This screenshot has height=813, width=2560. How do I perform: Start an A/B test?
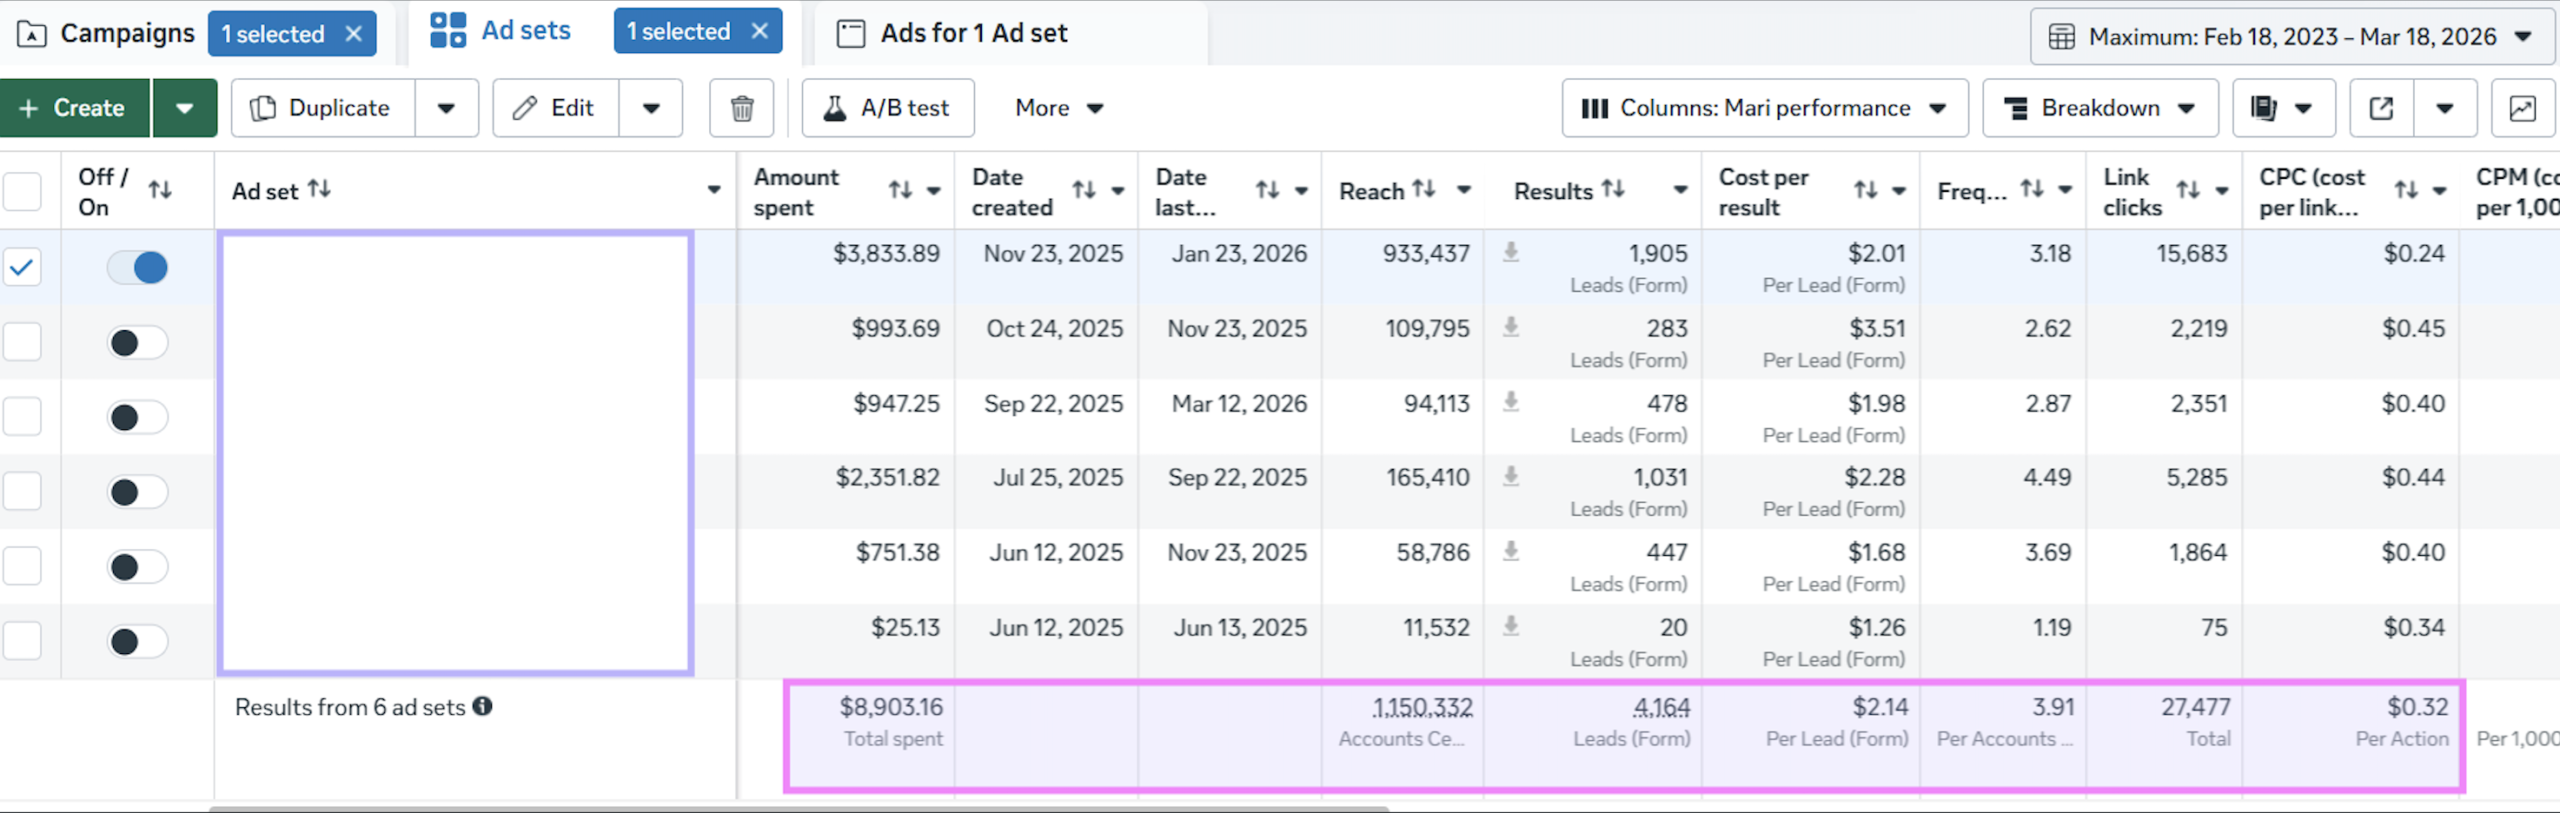(x=887, y=108)
